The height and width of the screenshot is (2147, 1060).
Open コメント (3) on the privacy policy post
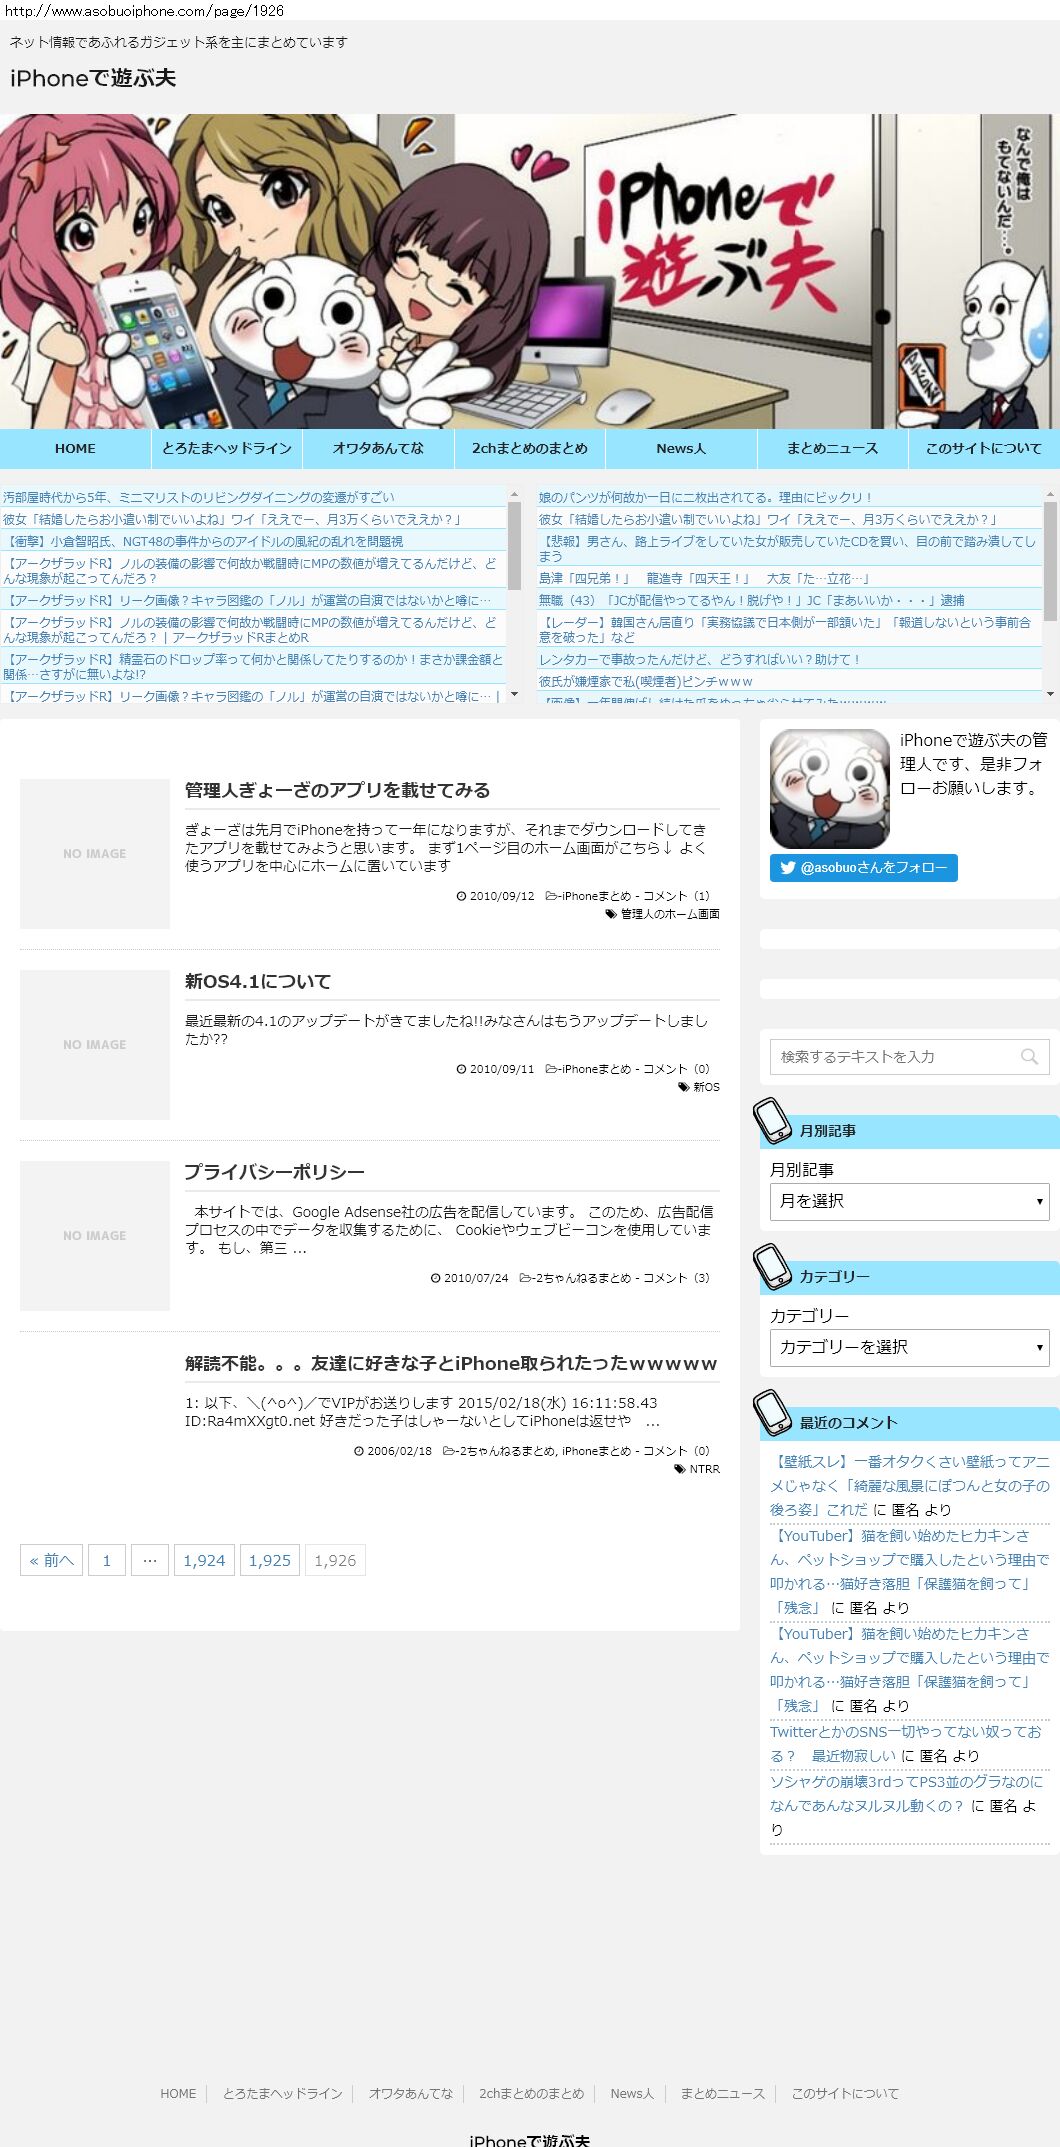pyautogui.click(x=676, y=1278)
